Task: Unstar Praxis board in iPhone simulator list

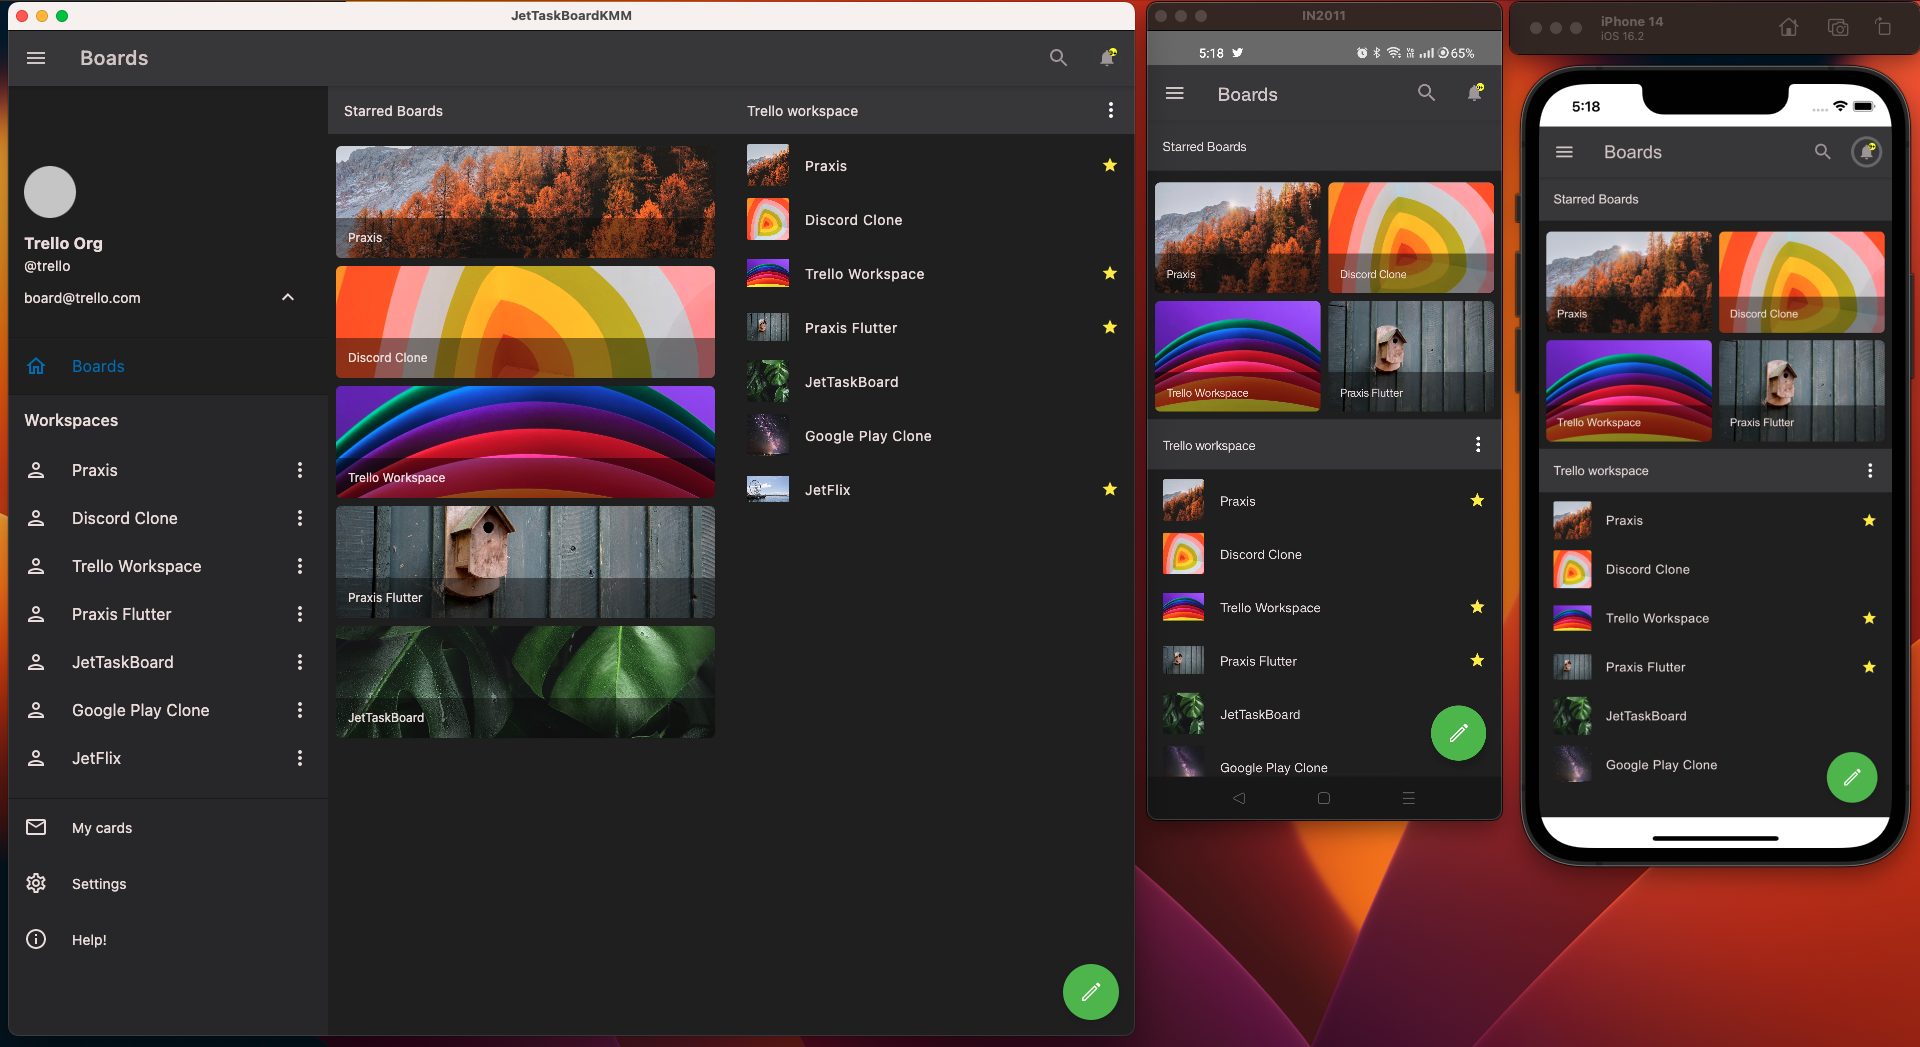Action: [1869, 520]
